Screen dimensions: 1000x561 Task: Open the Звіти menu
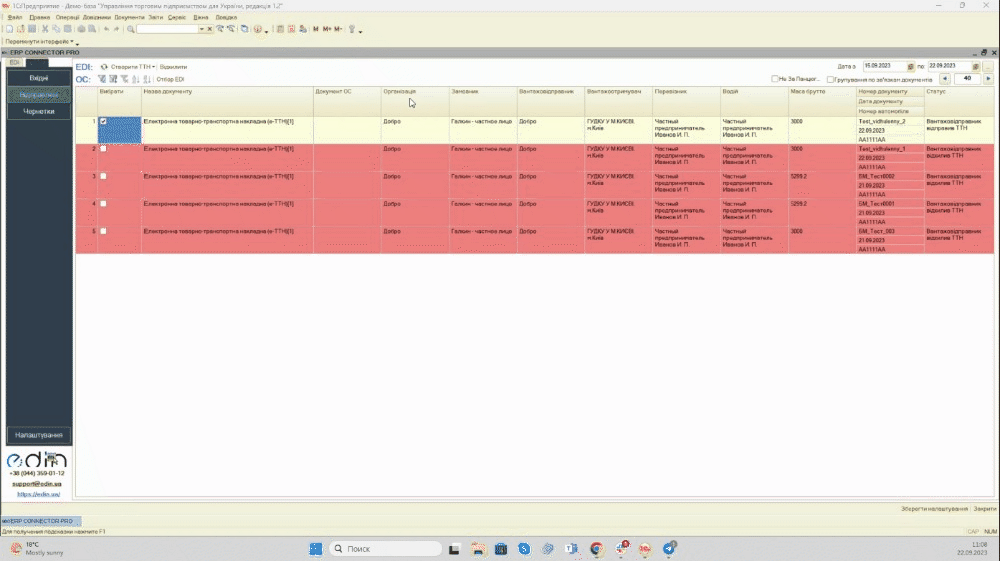pyautogui.click(x=156, y=17)
